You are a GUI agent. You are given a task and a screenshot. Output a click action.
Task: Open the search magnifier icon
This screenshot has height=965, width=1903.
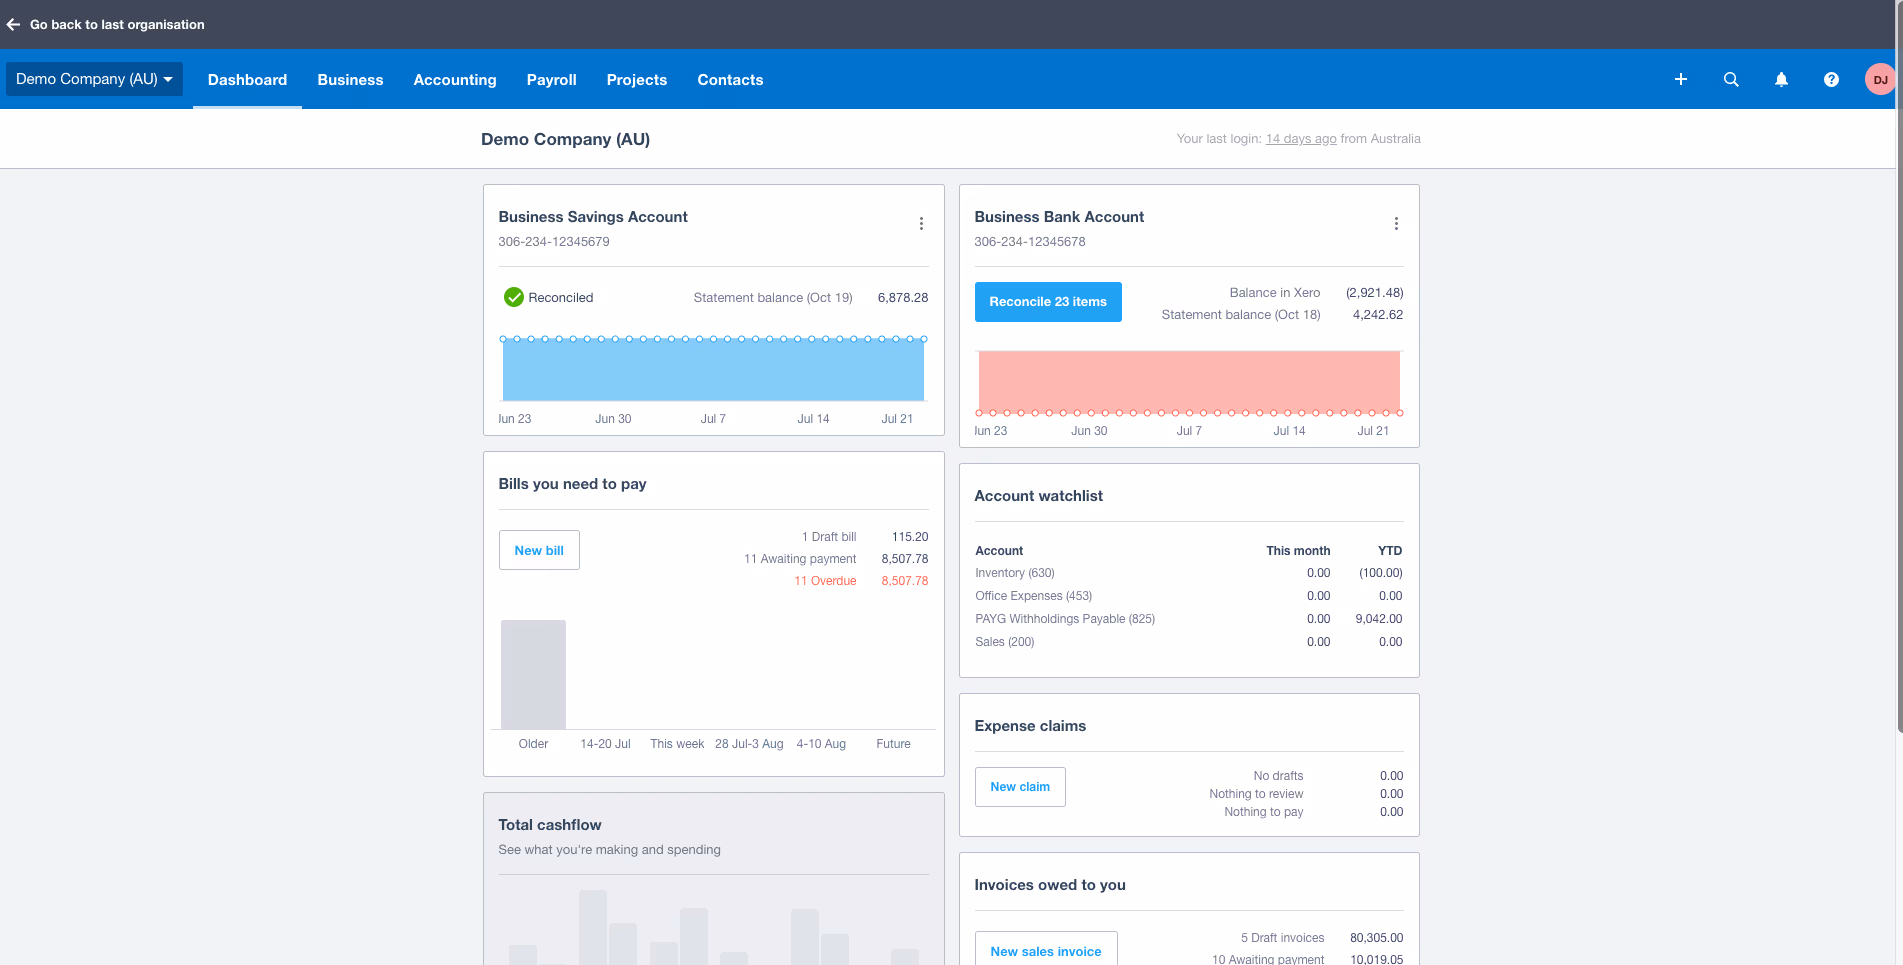pyautogui.click(x=1731, y=79)
